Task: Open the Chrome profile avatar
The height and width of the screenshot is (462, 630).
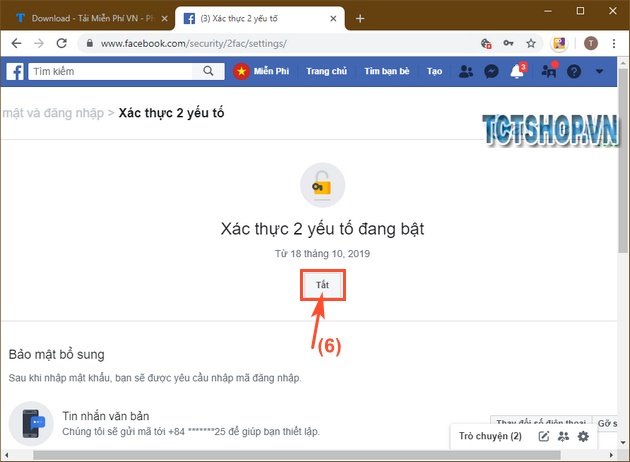Action: [591, 43]
